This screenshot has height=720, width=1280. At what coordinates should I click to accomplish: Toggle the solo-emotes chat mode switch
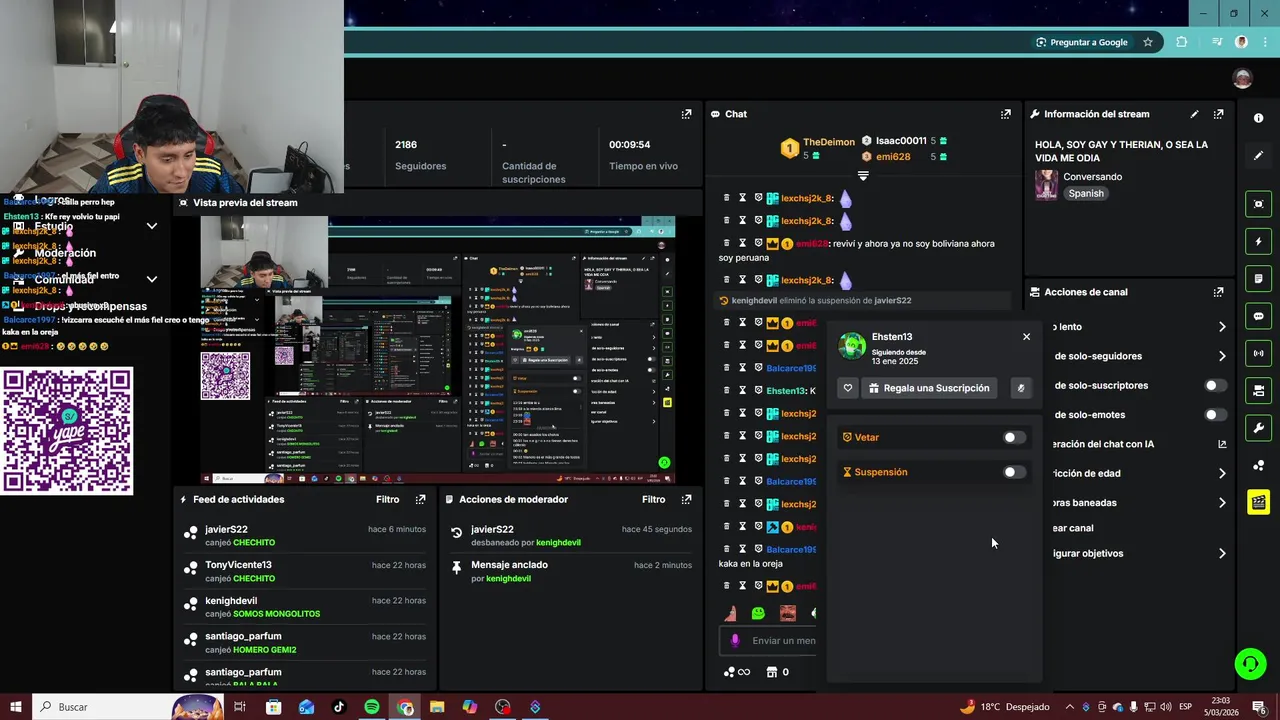point(1215,415)
